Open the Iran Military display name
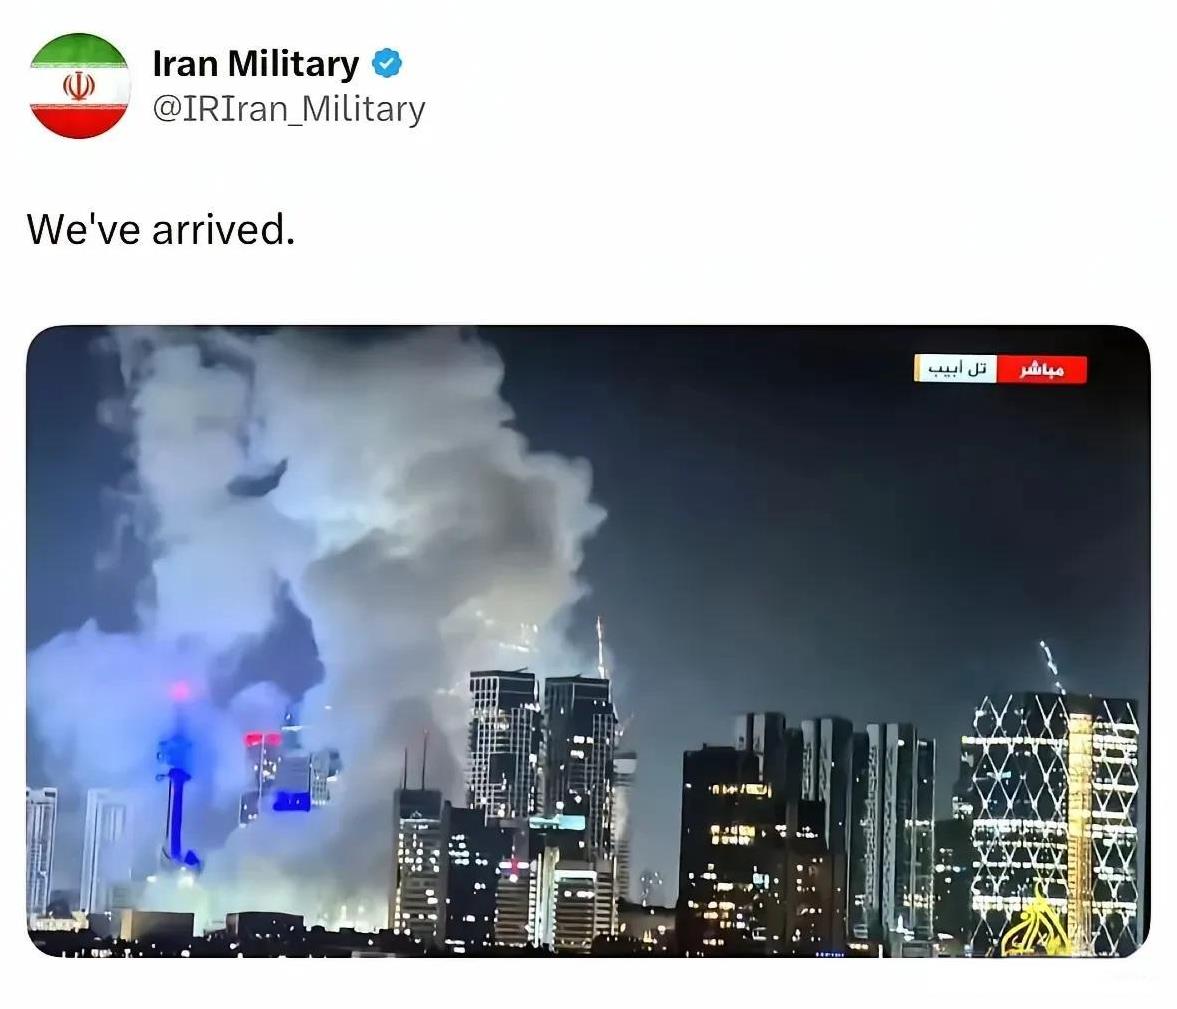Screen dimensions: 1177x1009 click(x=256, y=63)
